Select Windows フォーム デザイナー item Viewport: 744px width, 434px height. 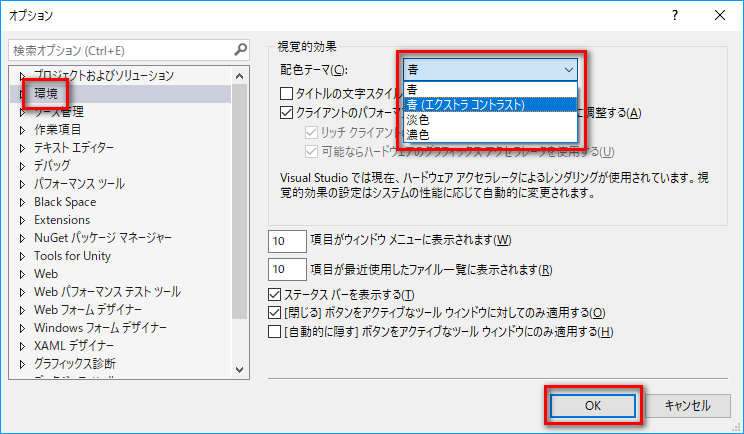(100, 328)
